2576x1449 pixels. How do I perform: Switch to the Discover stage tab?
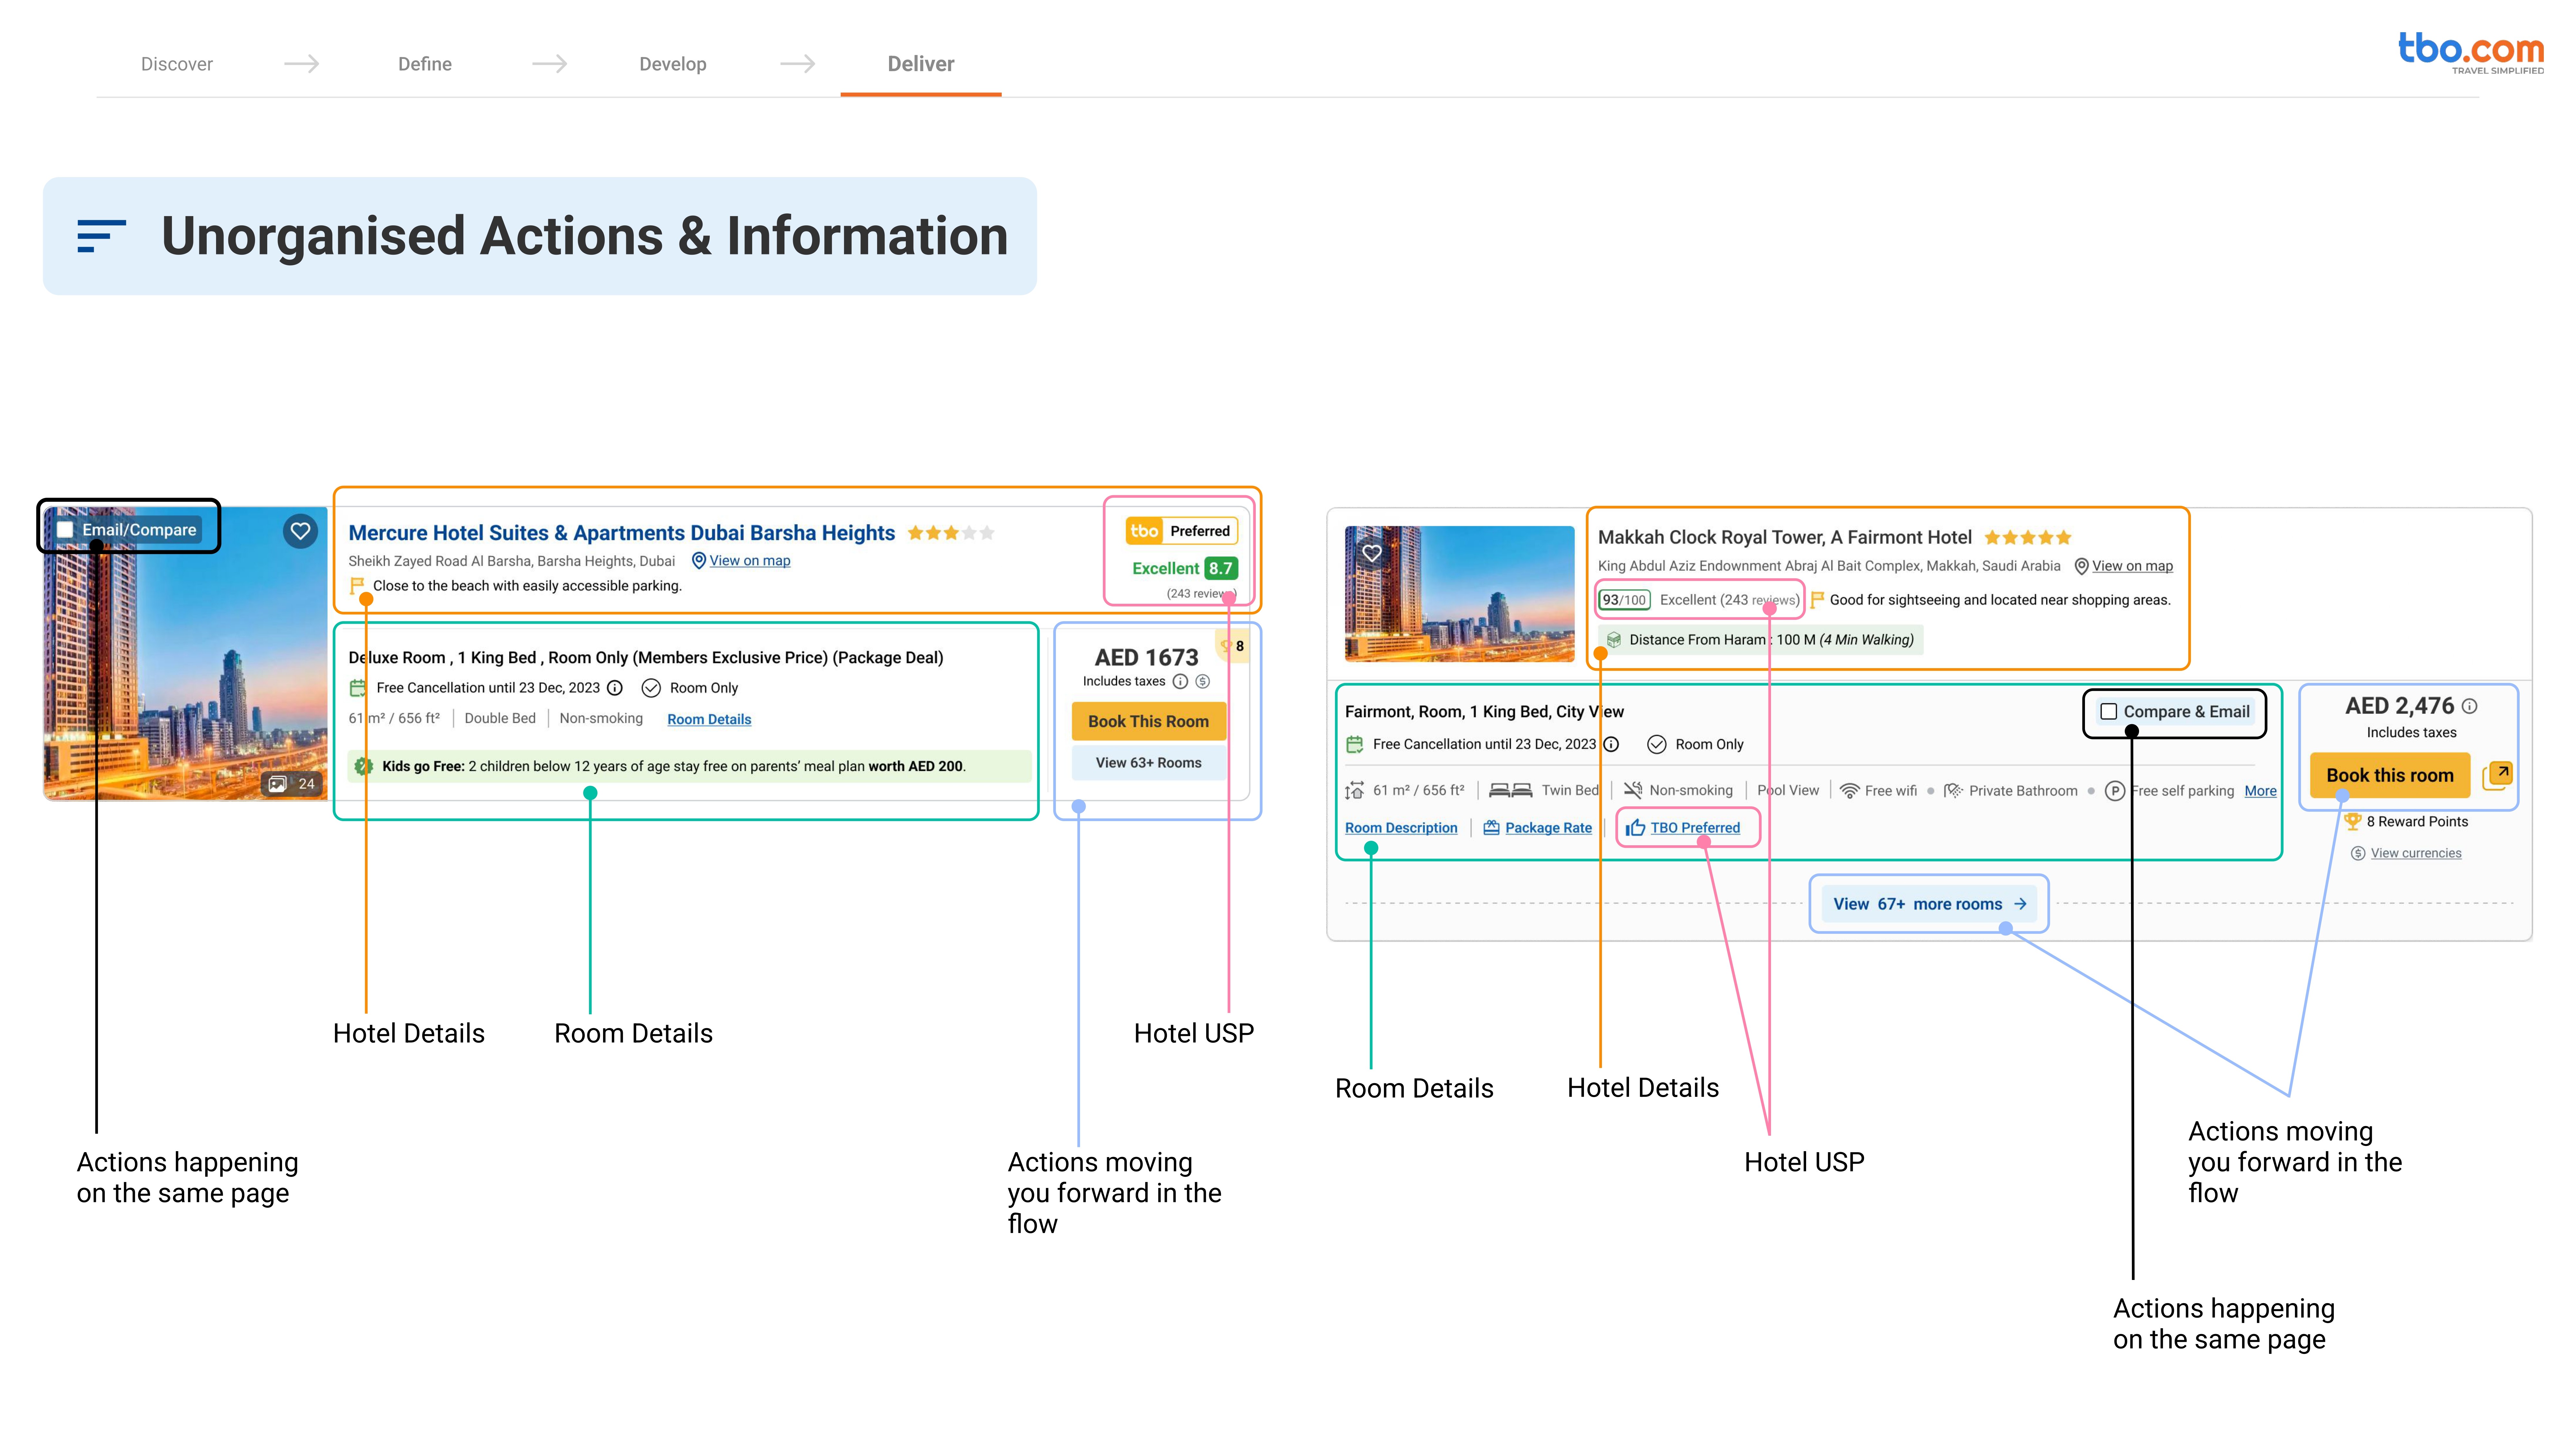(177, 64)
